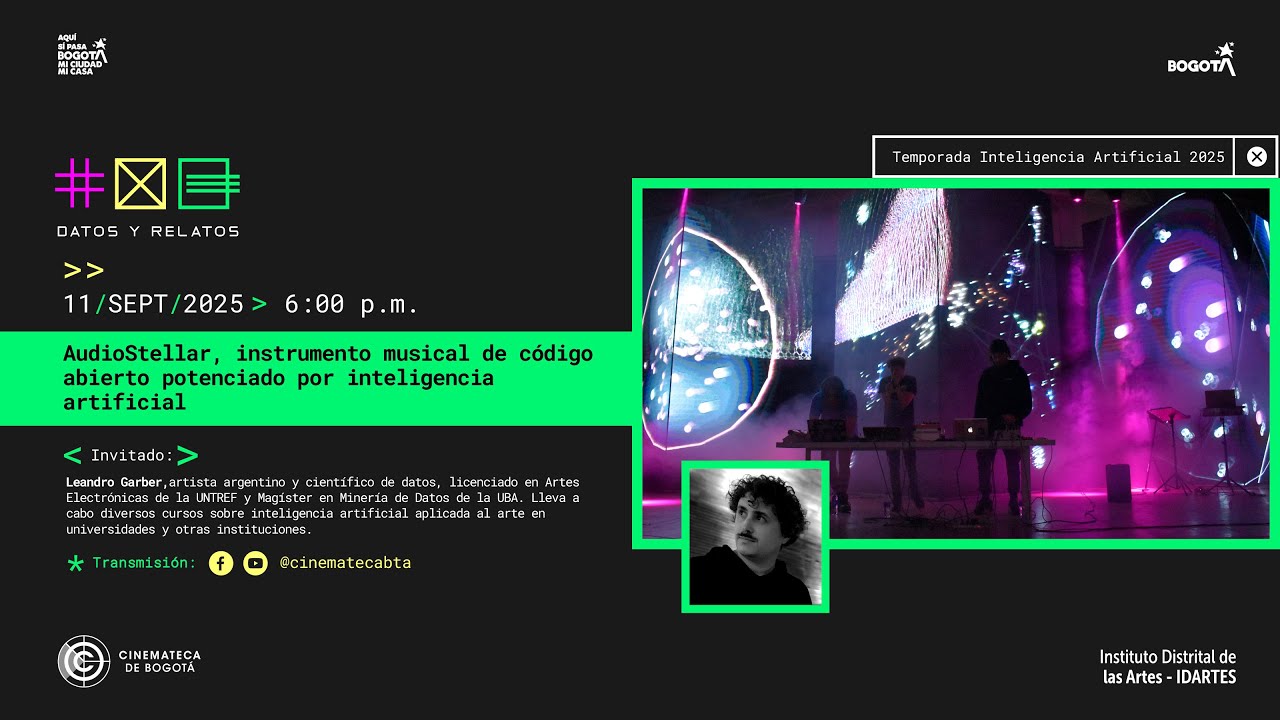This screenshot has height=720, width=1280.
Task: Toggle the green arrow before 6:00 p.m.
Action: [x=259, y=304]
